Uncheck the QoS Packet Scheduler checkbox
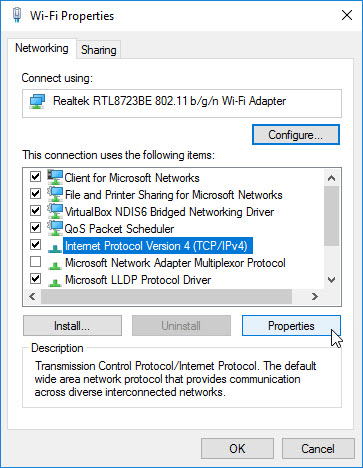Image resolution: width=363 pixels, height=468 pixels. [35, 228]
